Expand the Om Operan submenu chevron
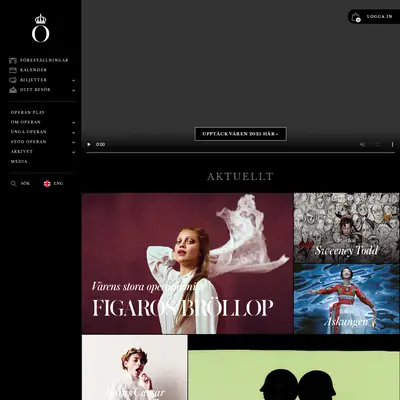Viewport: 400px width, 400px height. pyautogui.click(x=73, y=123)
